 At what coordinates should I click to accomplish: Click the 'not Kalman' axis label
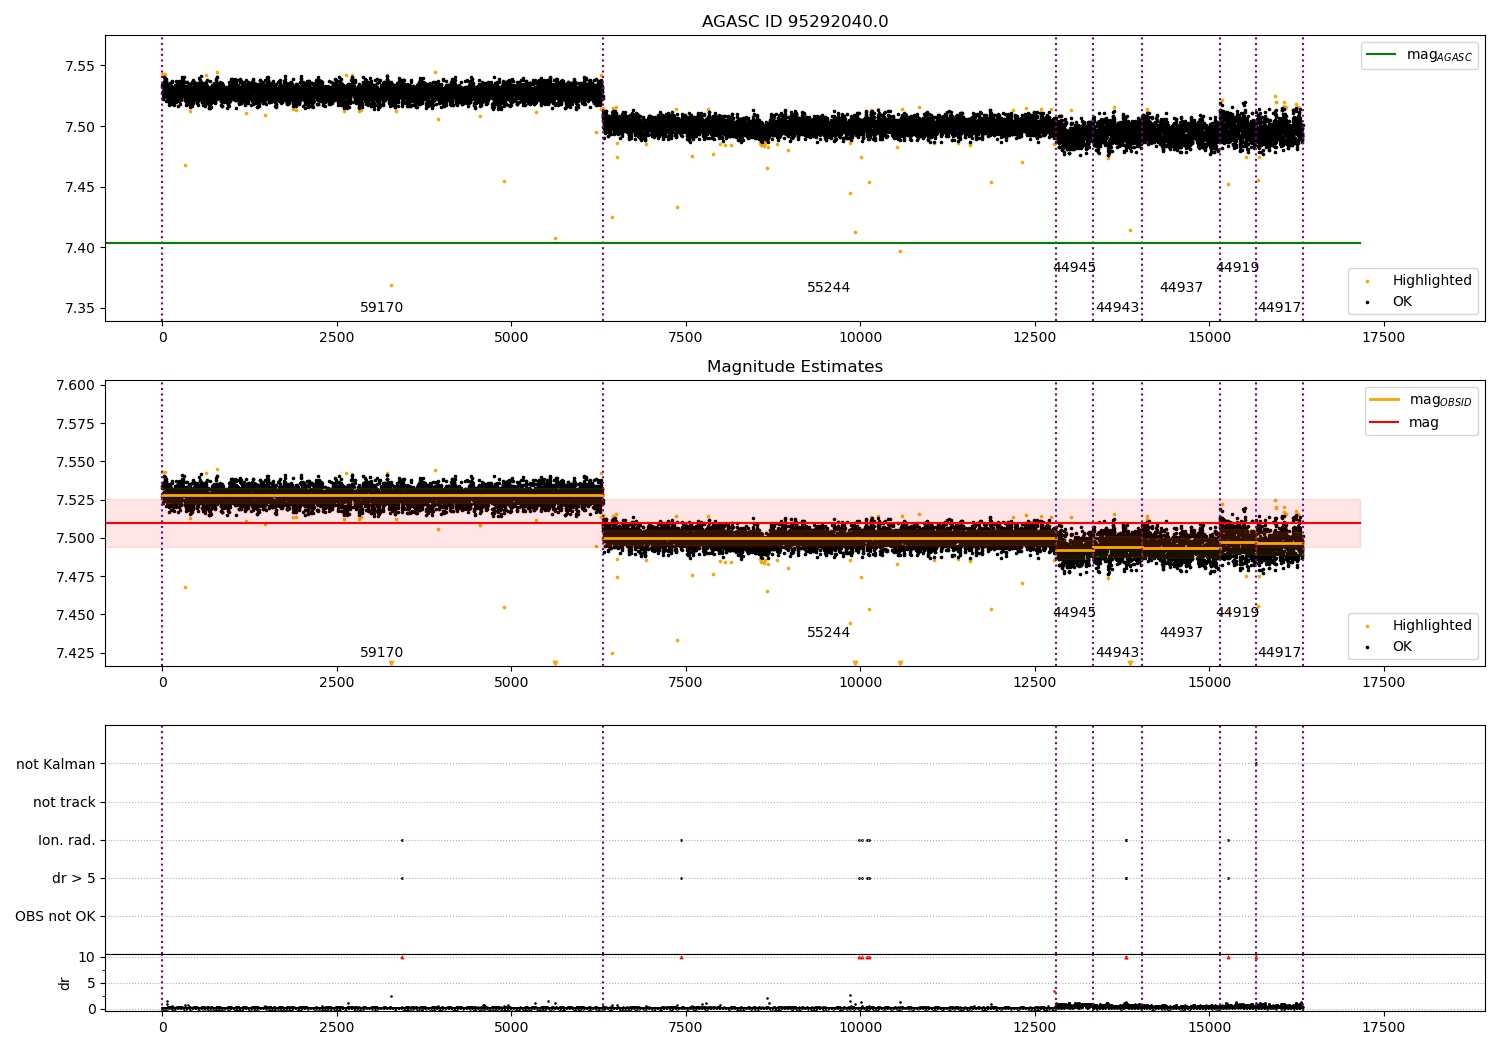[x=56, y=764]
